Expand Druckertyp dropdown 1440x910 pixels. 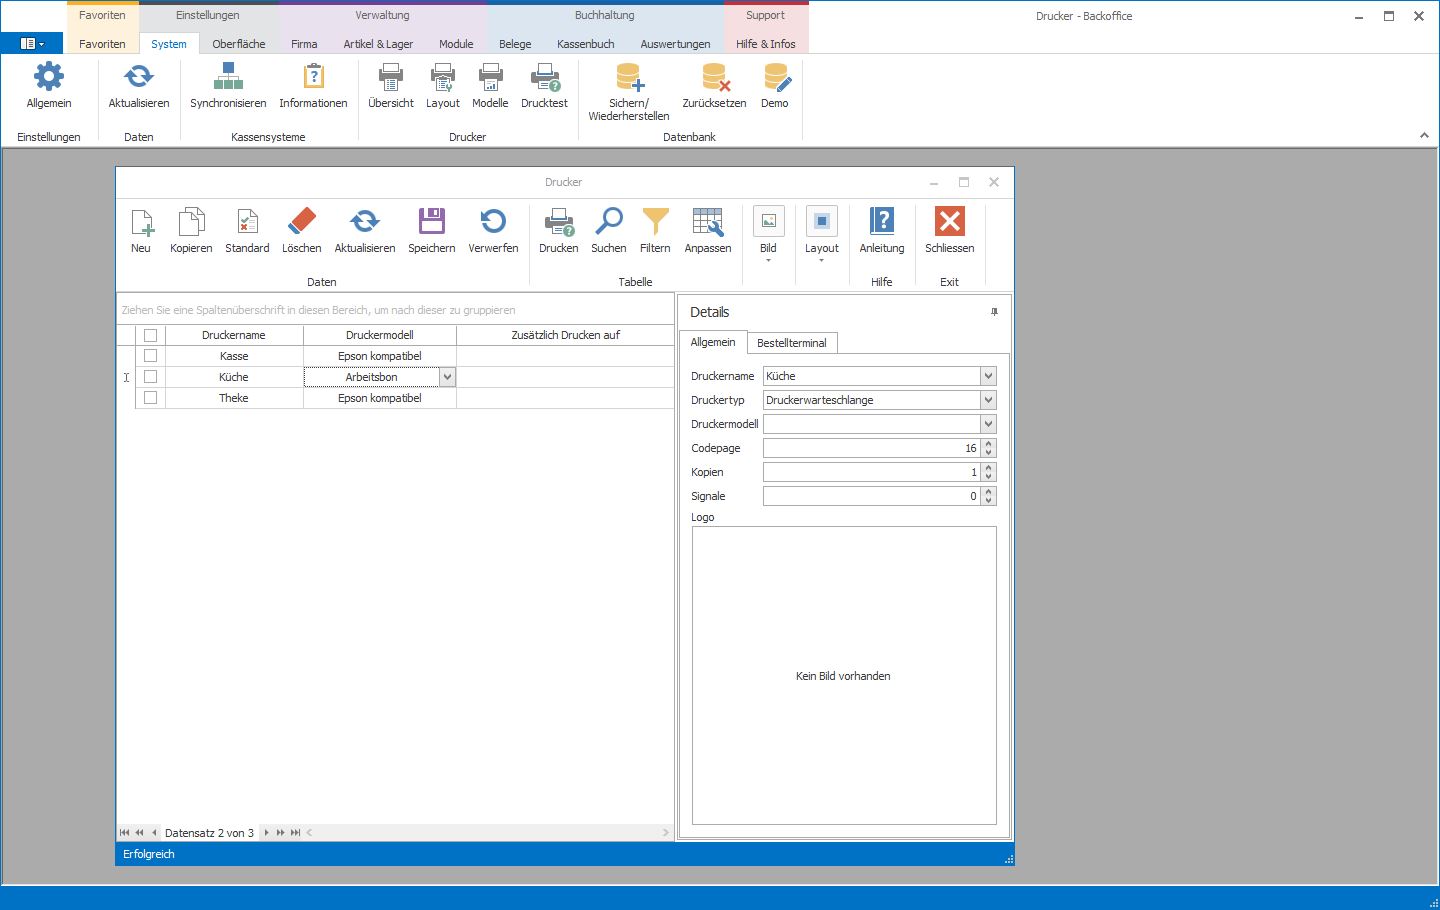pos(988,400)
